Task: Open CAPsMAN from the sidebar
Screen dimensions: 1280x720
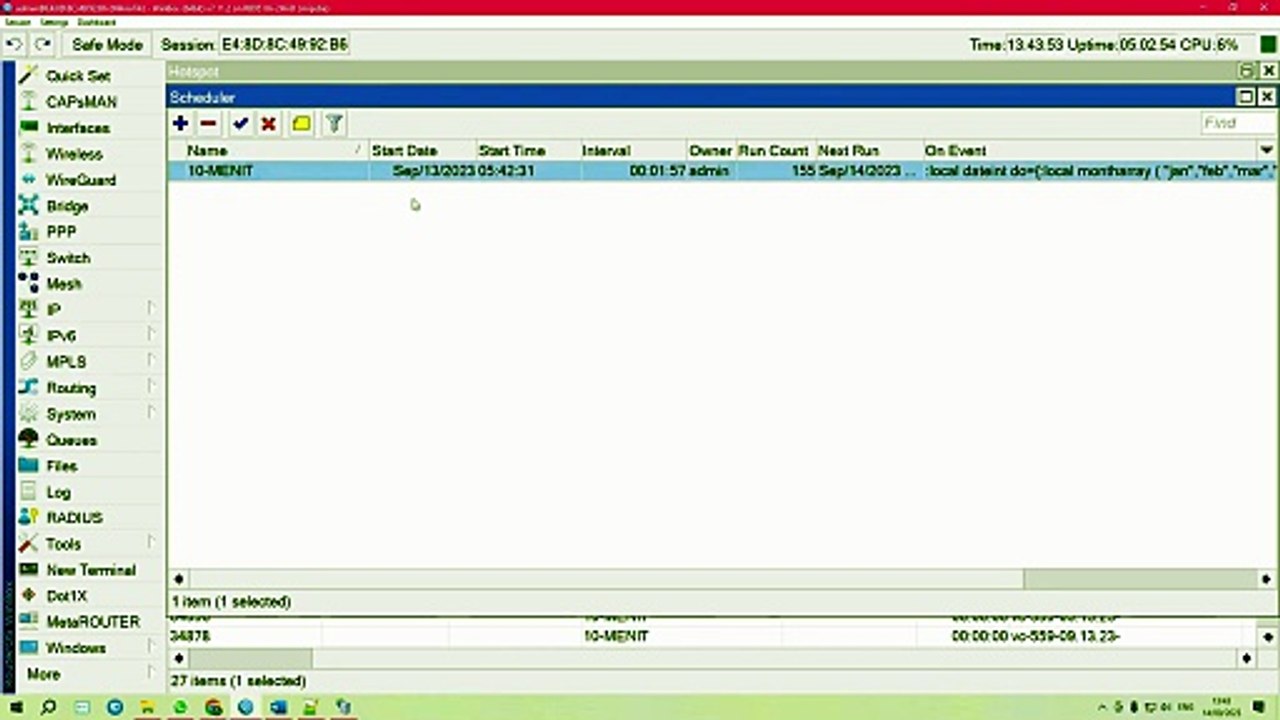Action: point(81,102)
